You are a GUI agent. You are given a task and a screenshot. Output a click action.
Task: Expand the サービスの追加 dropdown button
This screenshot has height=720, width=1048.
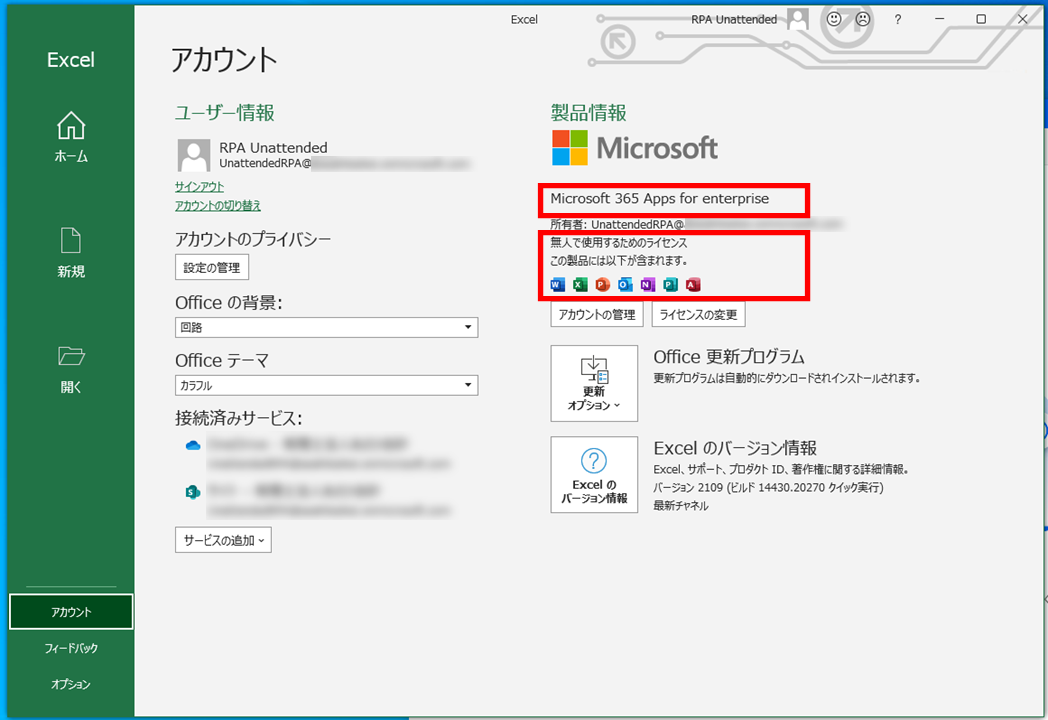pos(223,540)
